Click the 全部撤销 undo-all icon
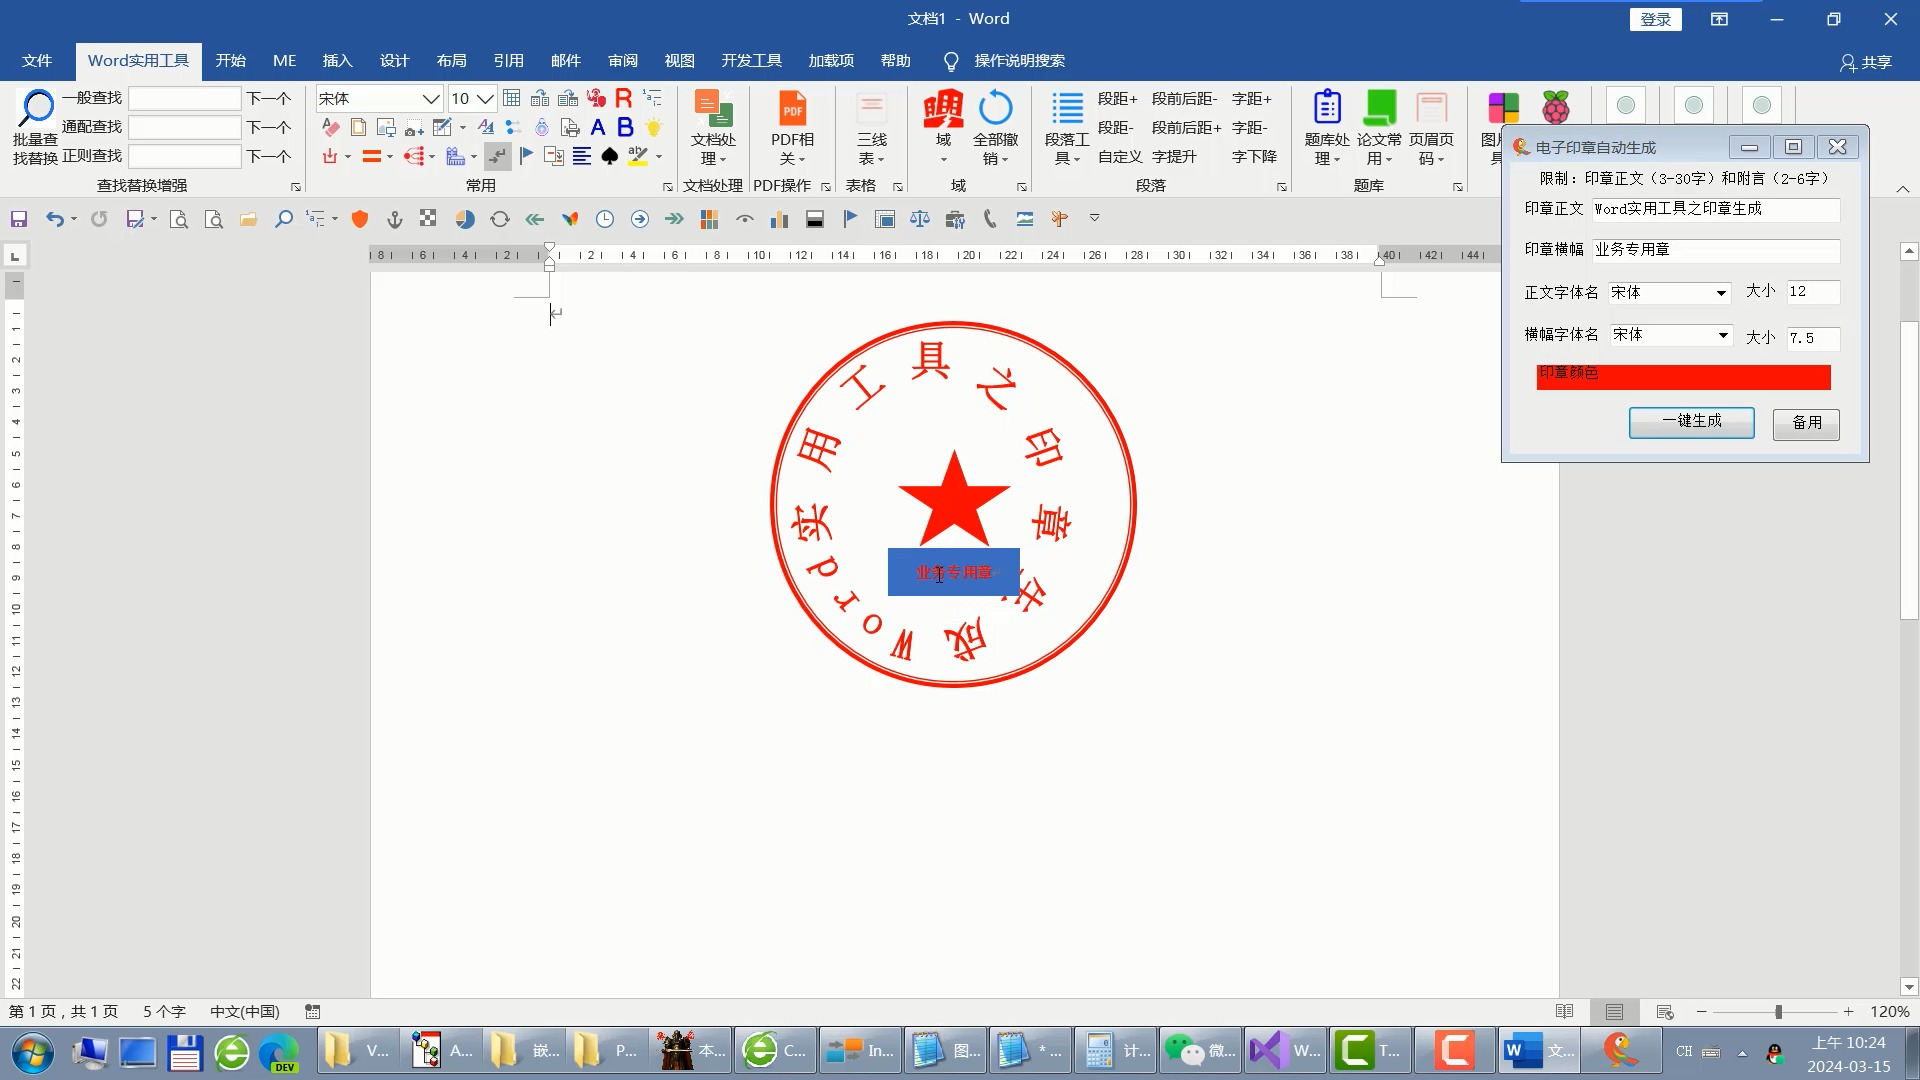 997,128
